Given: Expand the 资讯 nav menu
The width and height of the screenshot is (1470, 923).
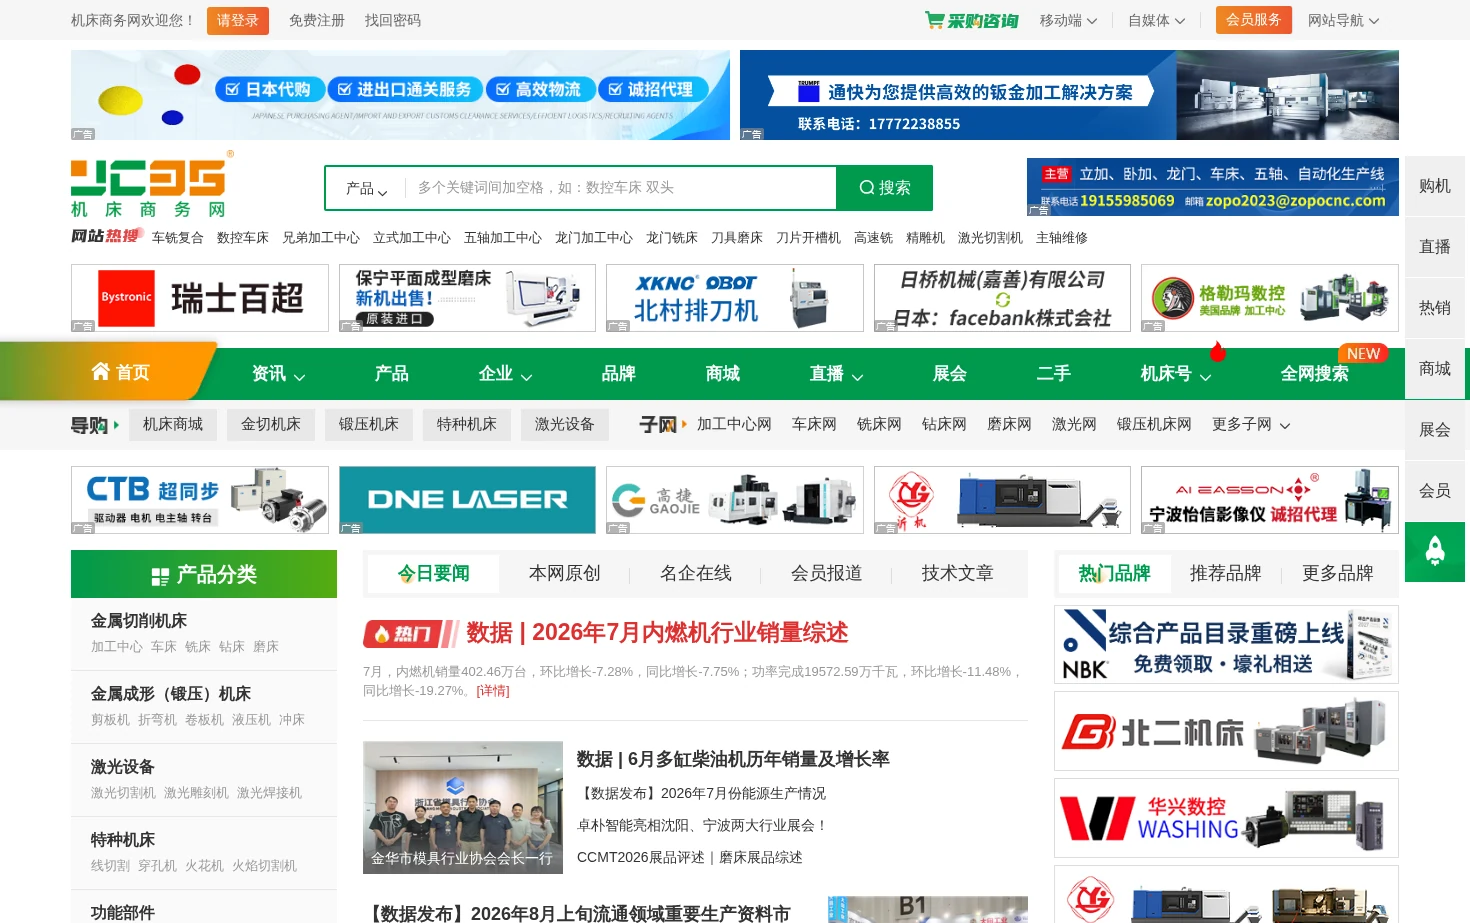Looking at the screenshot, I should (x=279, y=374).
